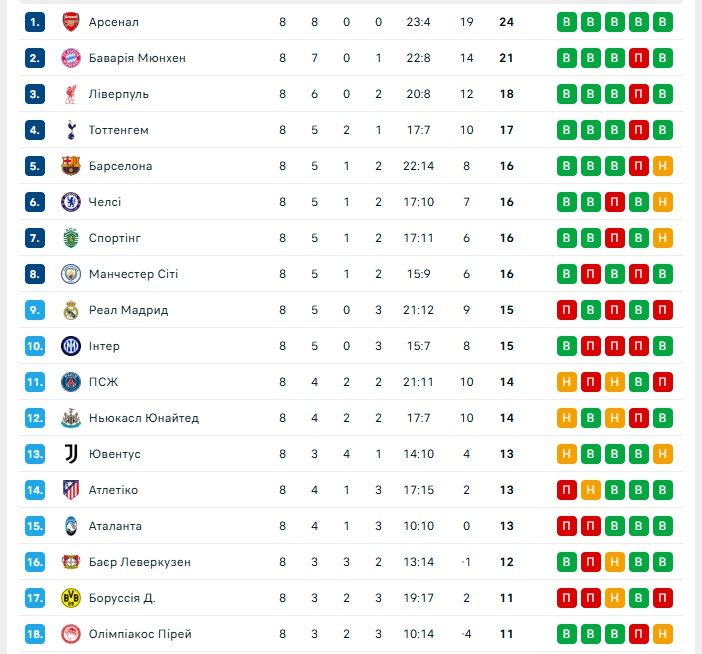Click the Liverpool club crest

pos(71,94)
